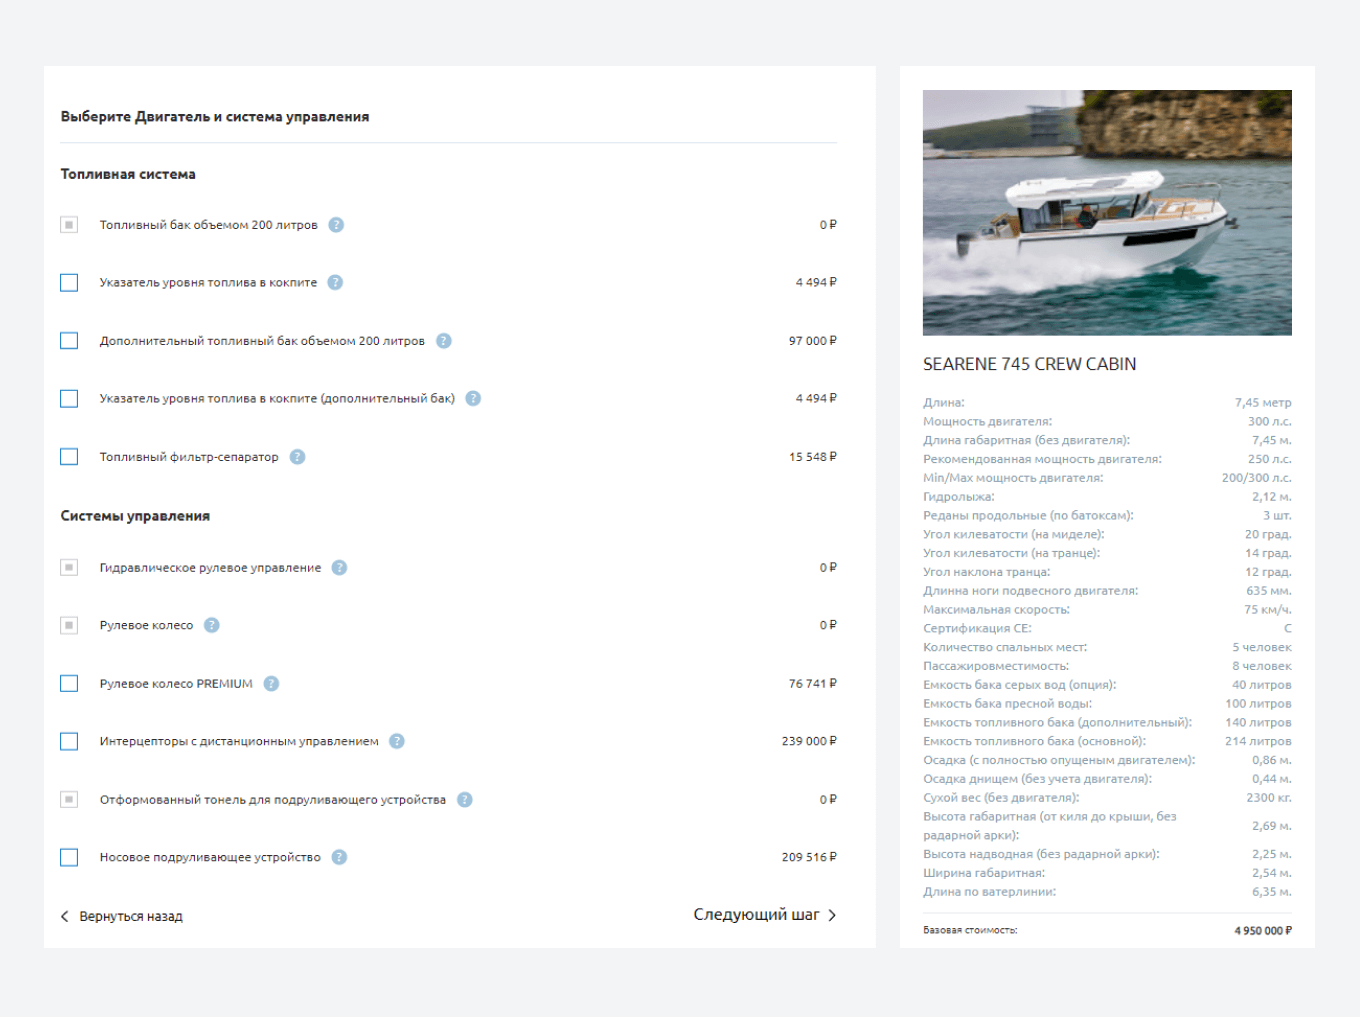Viewport: 1360px width, 1017px height.
Task: Add Носовое подруливающее устройство to configuration
Action: [x=68, y=857]
